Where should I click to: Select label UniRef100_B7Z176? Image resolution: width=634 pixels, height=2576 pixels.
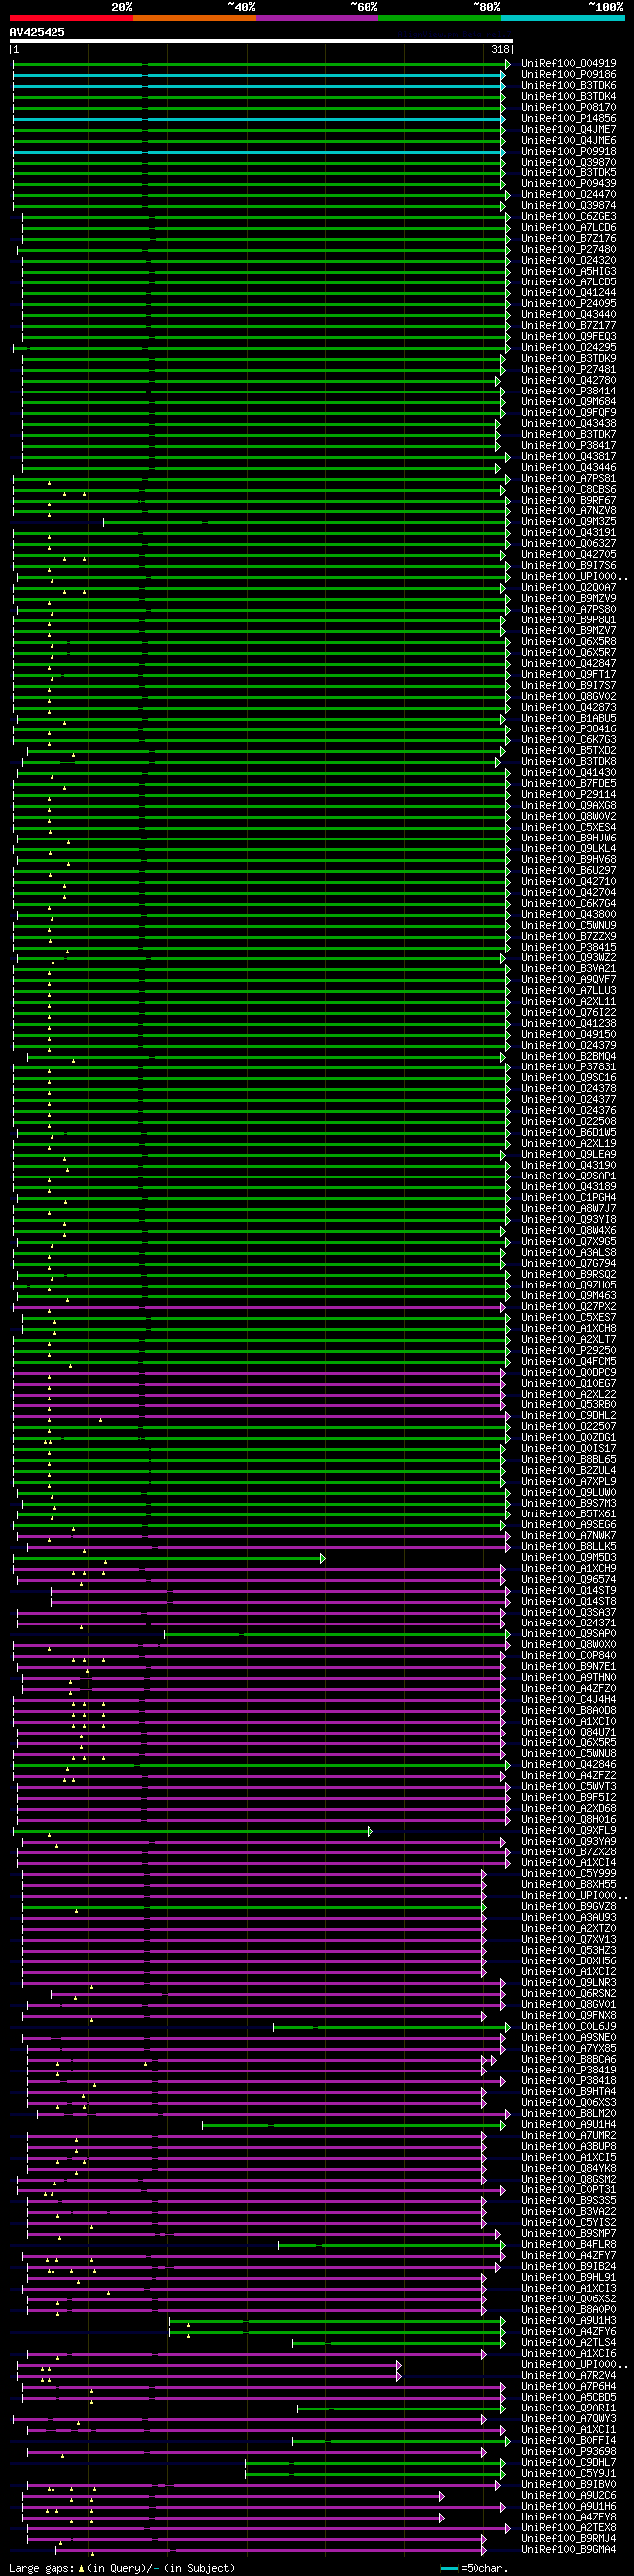(x=568, y=239)
